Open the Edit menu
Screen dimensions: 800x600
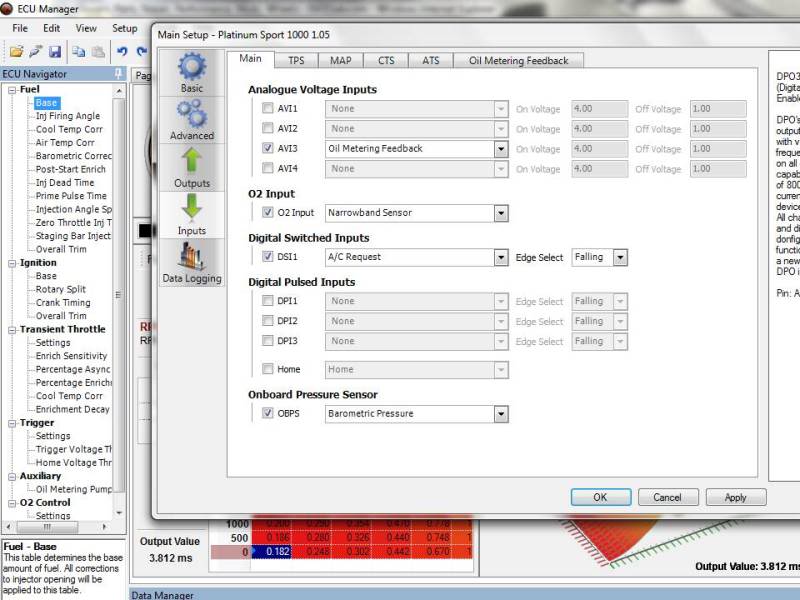coord(51,29)
